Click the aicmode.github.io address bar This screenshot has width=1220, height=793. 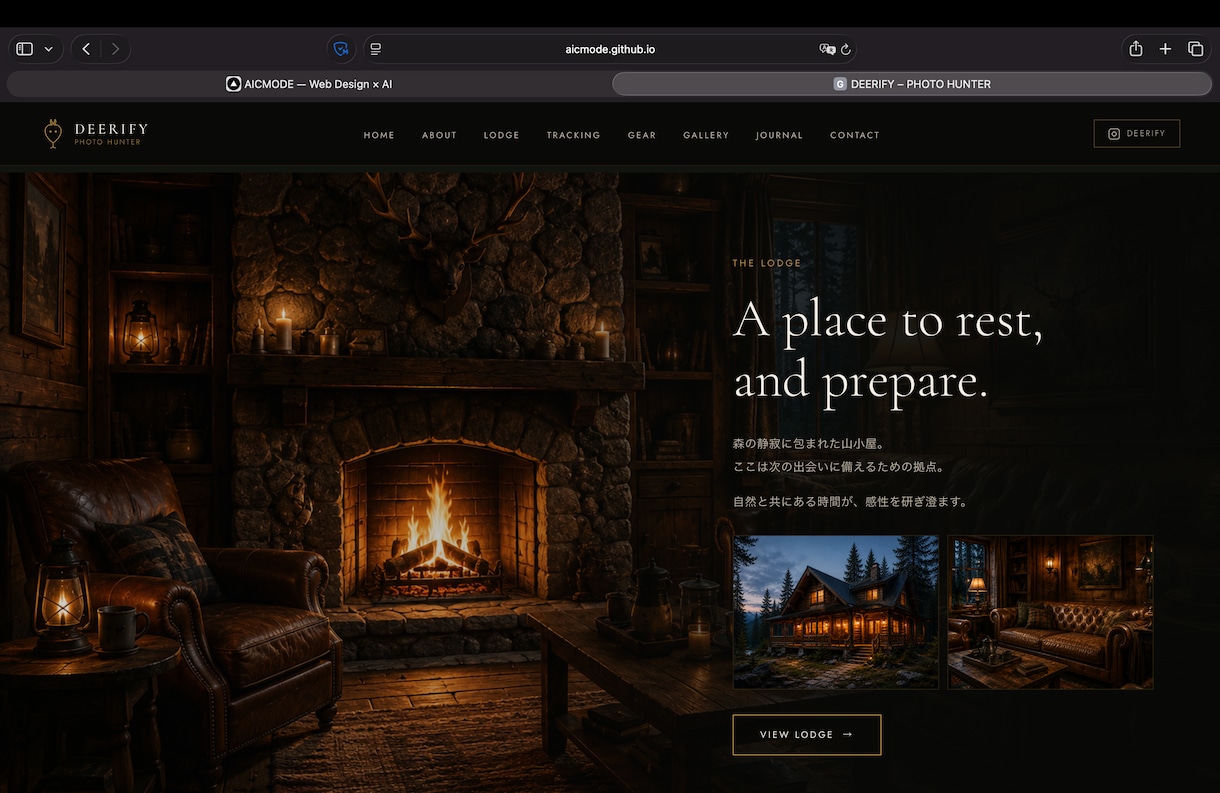(x=610, y=49)
